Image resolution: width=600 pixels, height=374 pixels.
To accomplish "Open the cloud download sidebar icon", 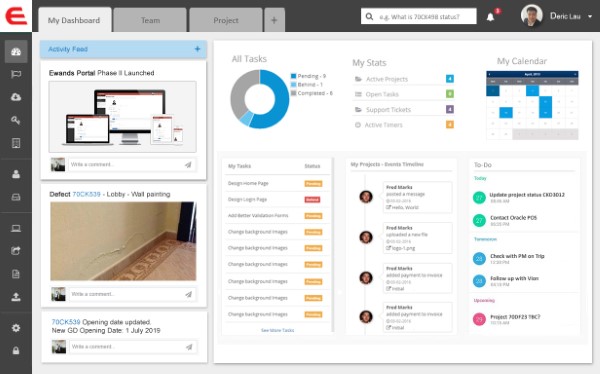I will [16, 97].
